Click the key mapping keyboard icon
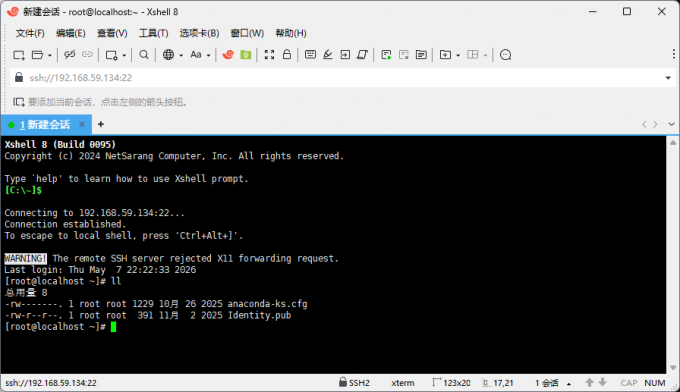Screen dimensions: 680x392 pos(310,54)
